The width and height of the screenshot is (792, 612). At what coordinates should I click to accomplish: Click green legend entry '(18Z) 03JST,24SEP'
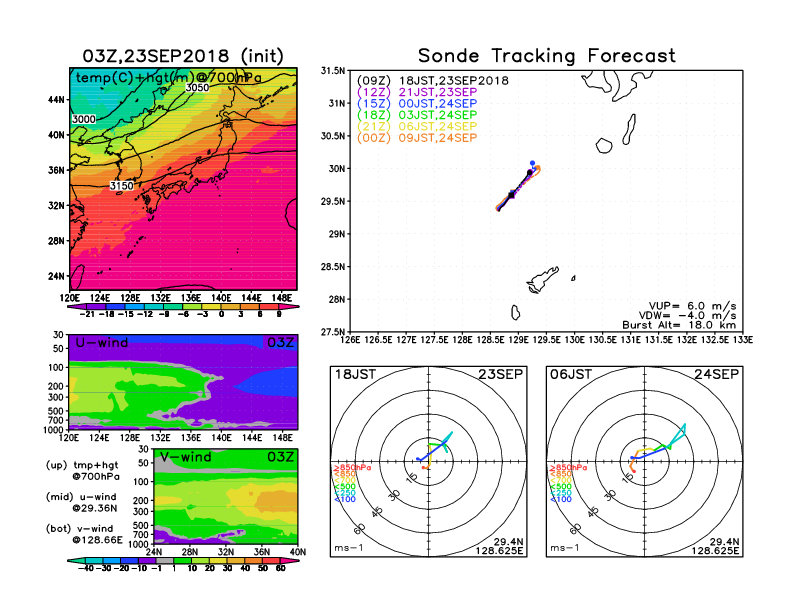[x=417, y=115]
